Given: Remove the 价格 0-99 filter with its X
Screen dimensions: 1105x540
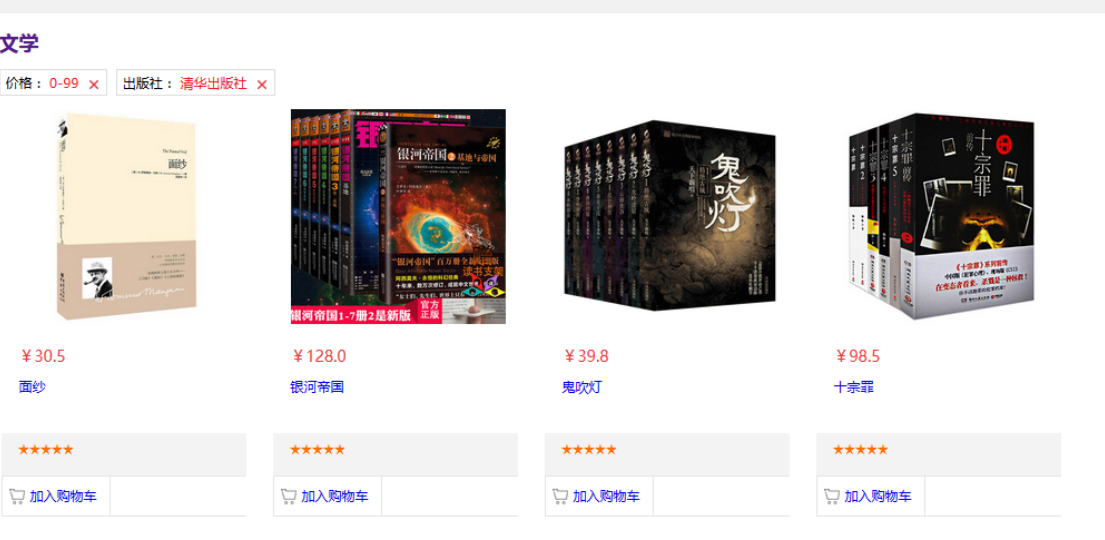Looking at the screenshot, I should coord(94,85).
